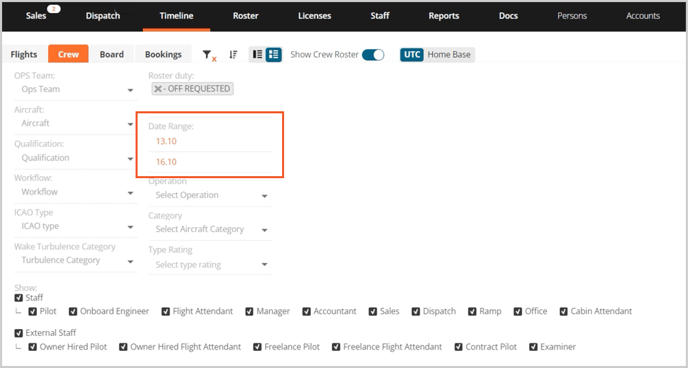Expand the Workflow dropdown

[76, 192]
